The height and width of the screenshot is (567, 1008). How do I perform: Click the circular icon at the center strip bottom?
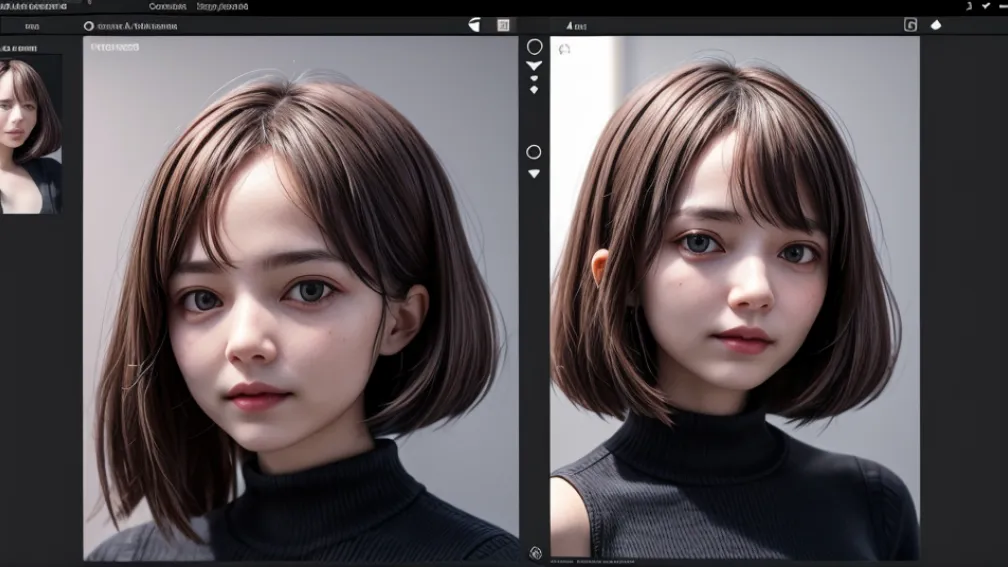[x=536, y=553]
